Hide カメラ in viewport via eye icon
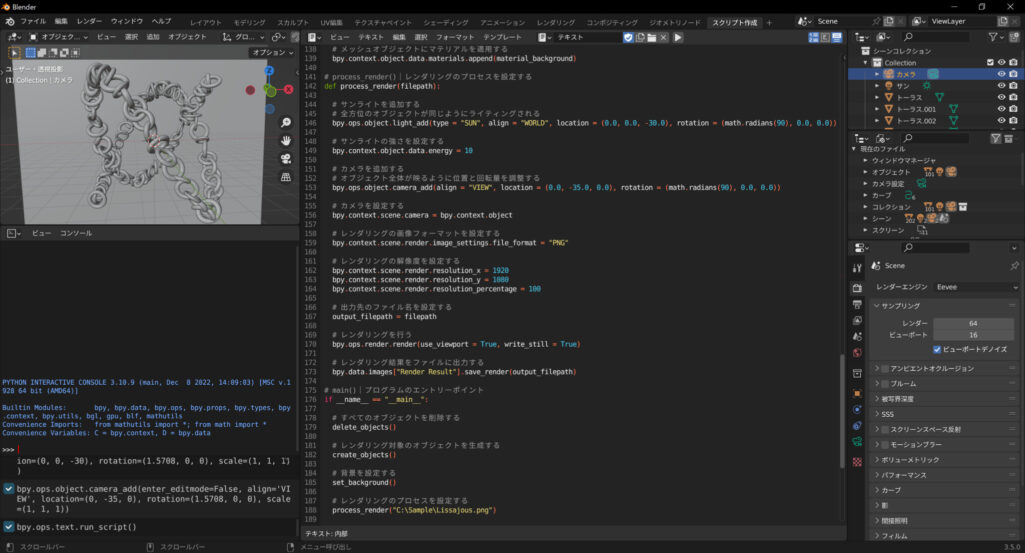The height and width of the screenshot is (553, 1025). [x=1001, y=75]
